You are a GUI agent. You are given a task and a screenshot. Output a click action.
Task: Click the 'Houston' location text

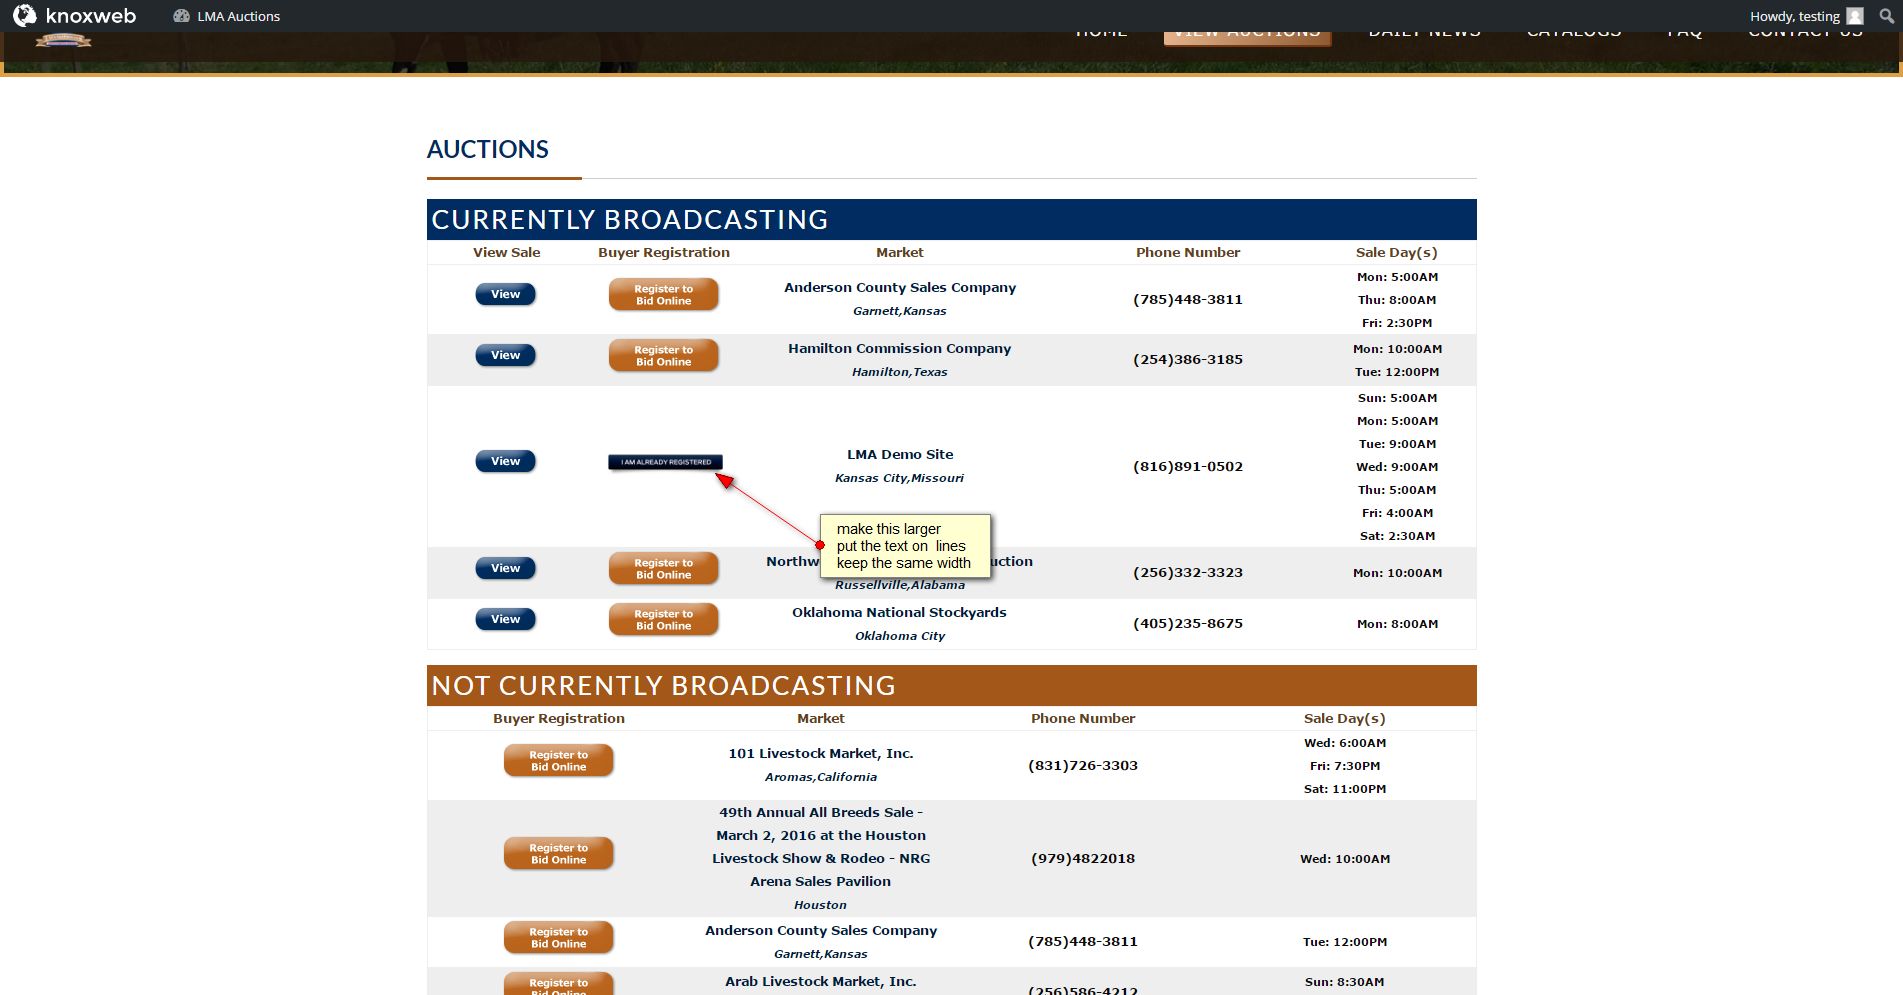(821, 905)
